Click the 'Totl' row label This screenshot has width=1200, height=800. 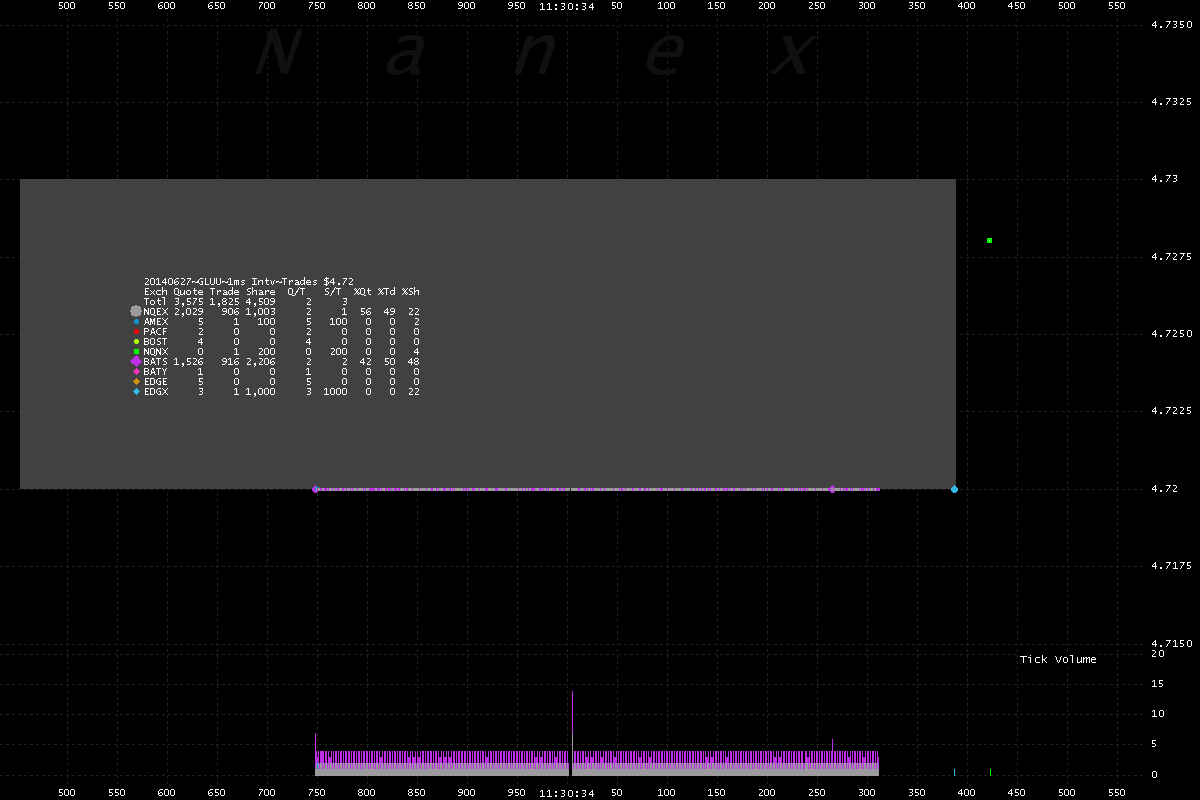156,302
